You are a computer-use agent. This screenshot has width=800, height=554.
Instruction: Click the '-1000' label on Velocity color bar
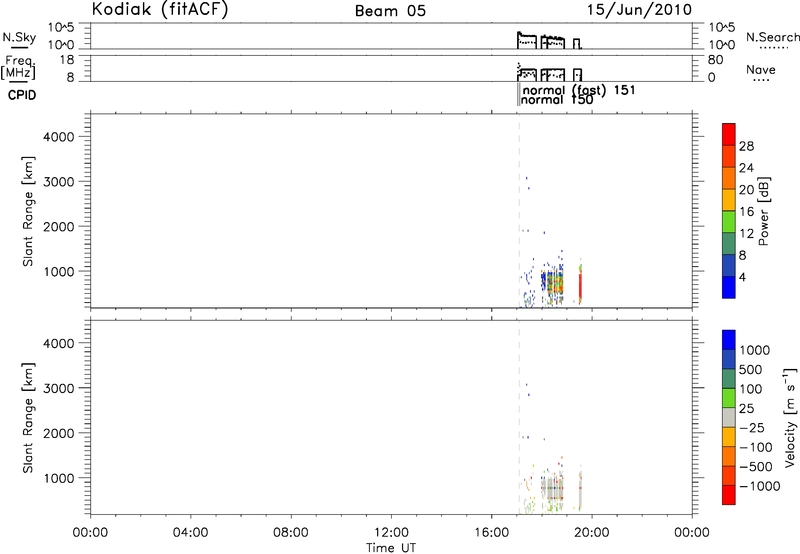[x=760, y=486]
